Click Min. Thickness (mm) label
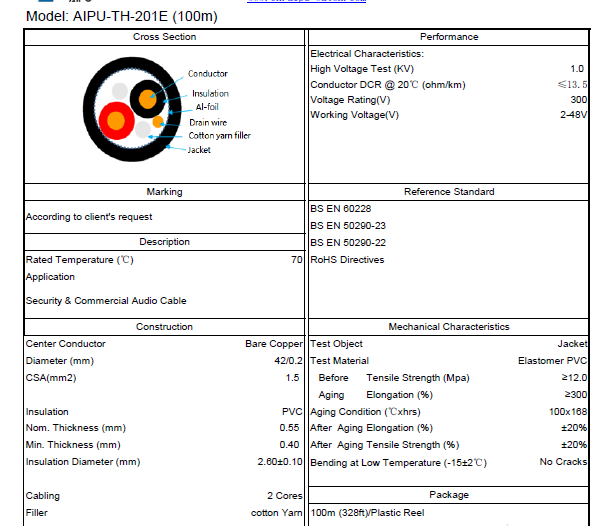 coord(73,445)
